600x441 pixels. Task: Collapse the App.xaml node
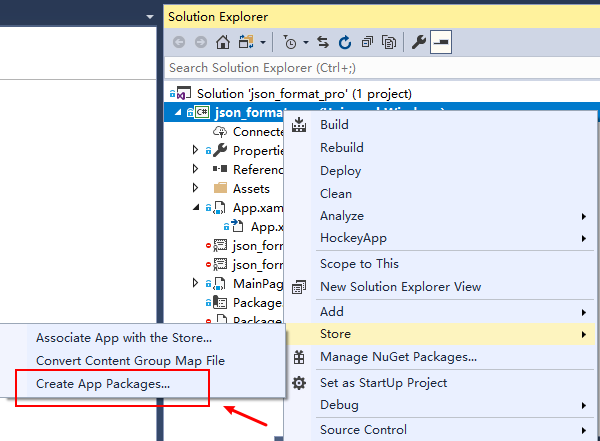pos(196,207)
